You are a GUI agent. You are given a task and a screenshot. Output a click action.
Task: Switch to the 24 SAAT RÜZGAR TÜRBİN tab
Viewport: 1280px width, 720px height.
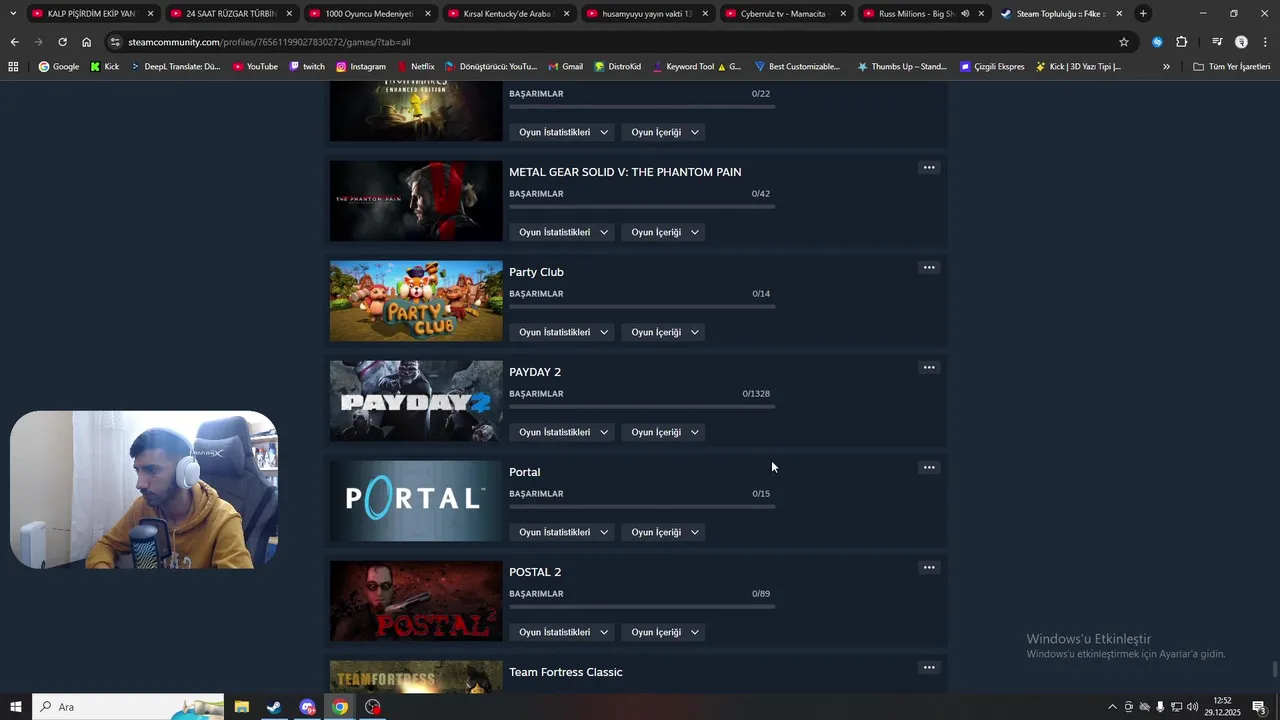click(230, 14)
